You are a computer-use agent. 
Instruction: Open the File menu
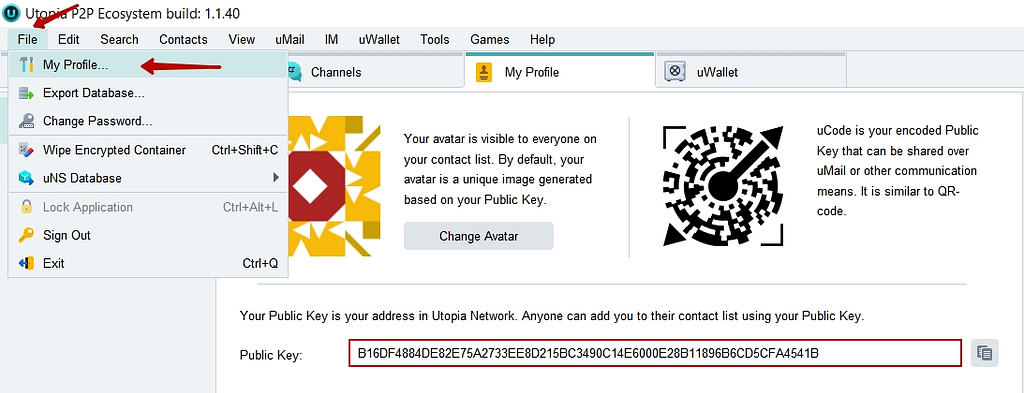point(27,39)
